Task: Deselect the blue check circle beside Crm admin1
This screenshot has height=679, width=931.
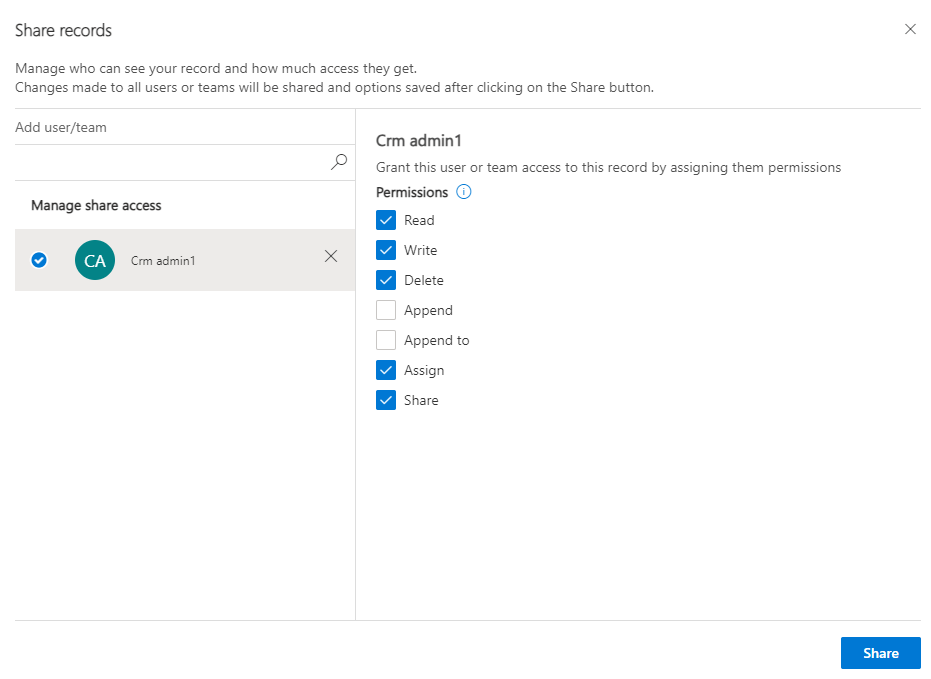Action: click(39, 260)
